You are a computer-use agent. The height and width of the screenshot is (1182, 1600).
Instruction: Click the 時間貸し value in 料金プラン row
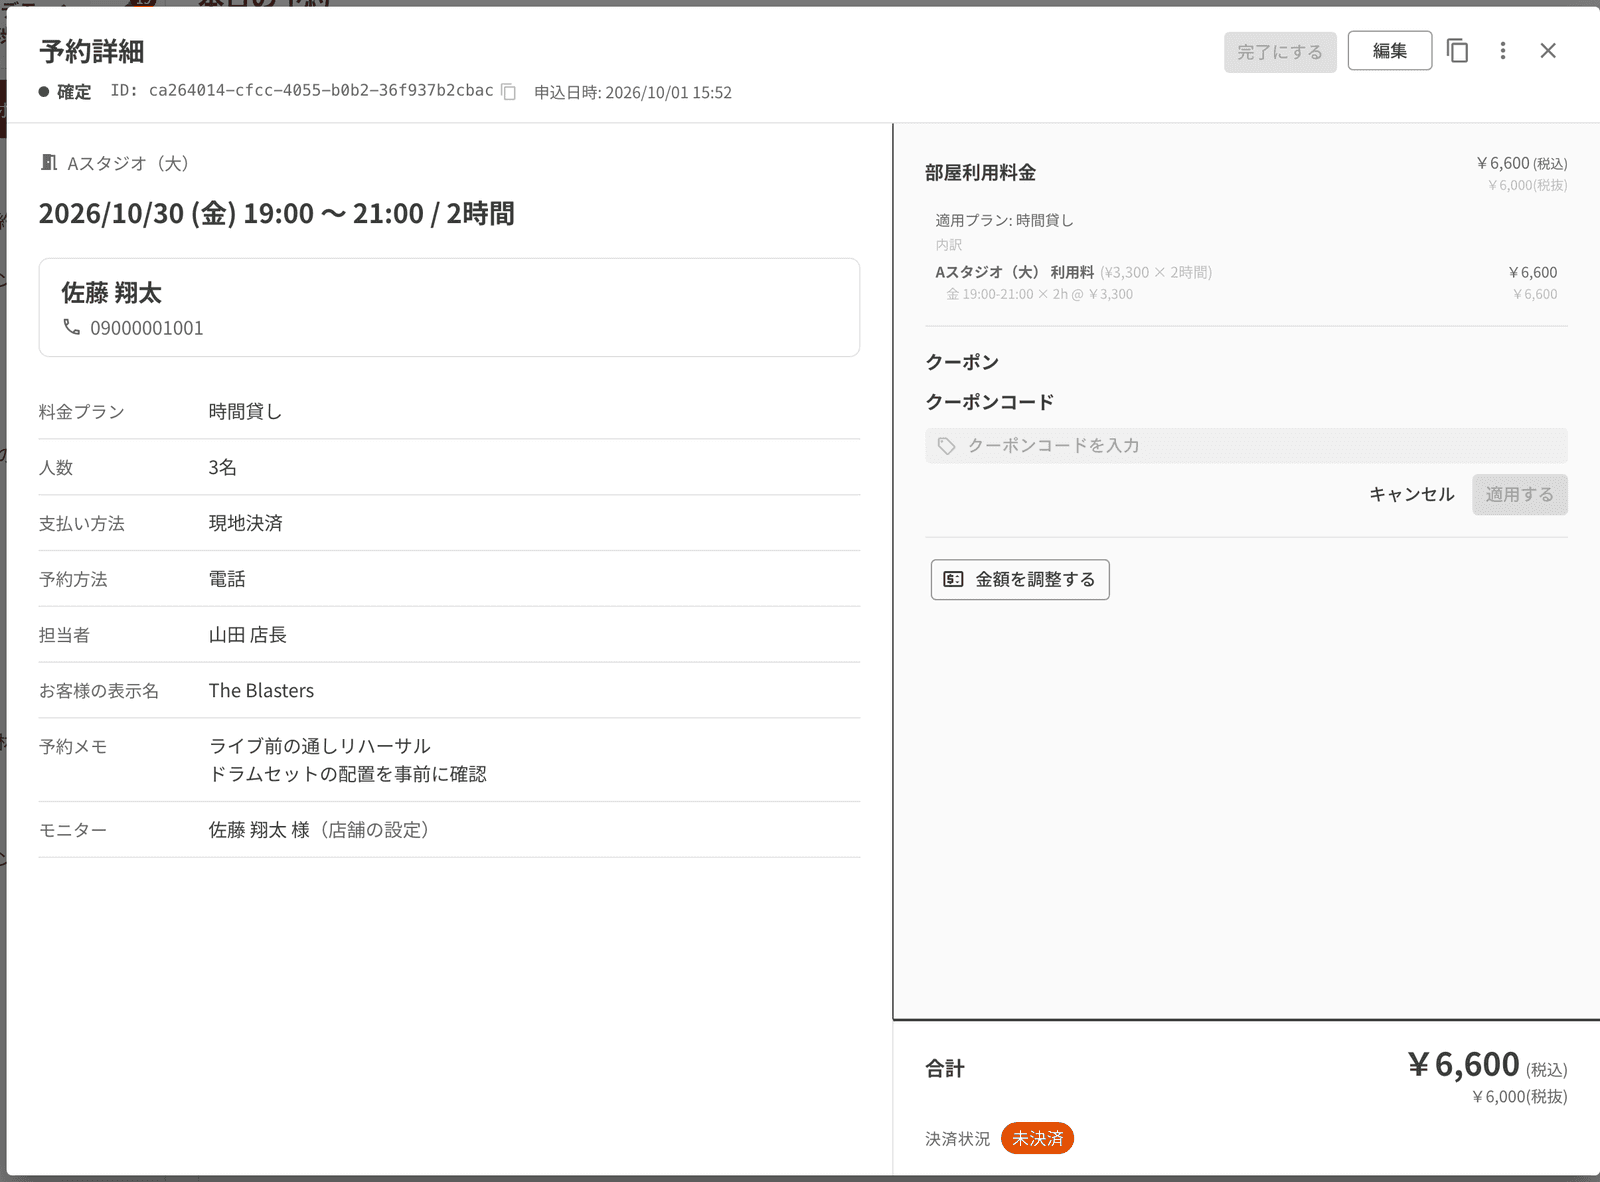[245, 412]
